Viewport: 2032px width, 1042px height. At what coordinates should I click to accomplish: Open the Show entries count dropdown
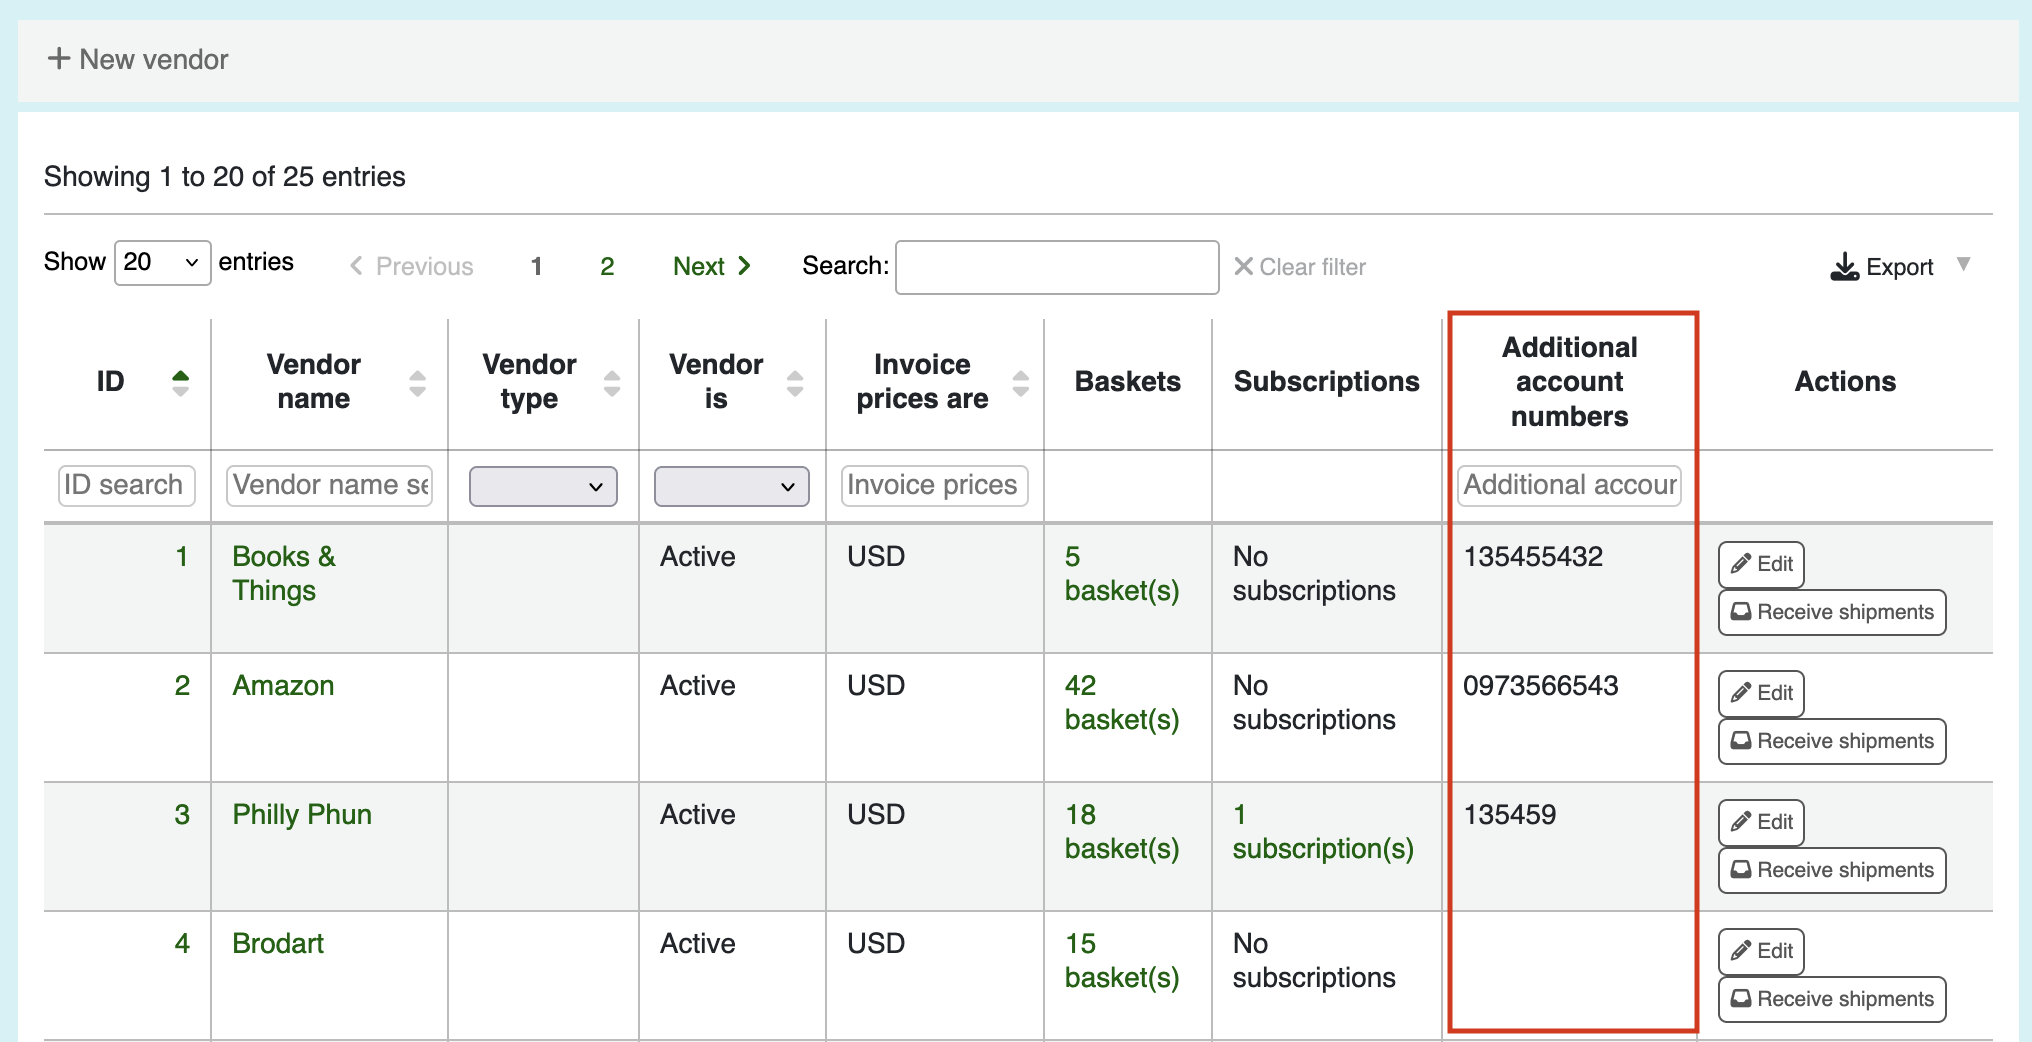coord(162,262)
